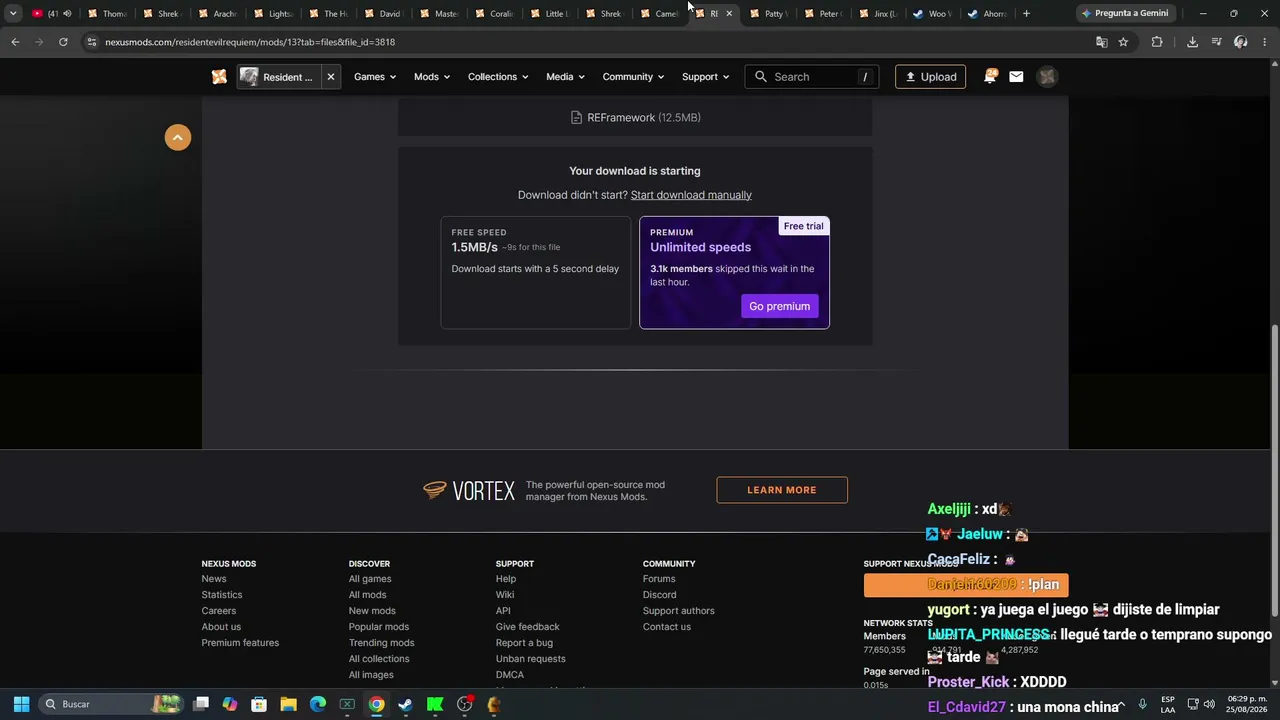Click the Go premium button

[x=780, y=306]
